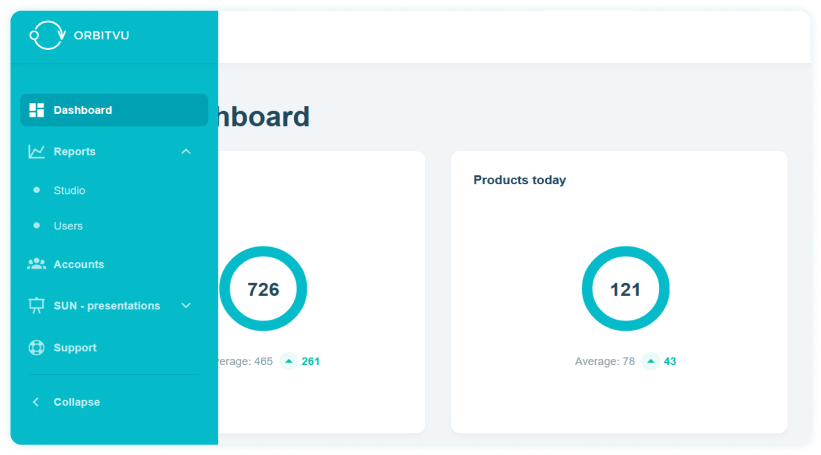The height and width of the screenshot is (455, 821).
Task: Select the Reports menu label
Action: (74, 151)
